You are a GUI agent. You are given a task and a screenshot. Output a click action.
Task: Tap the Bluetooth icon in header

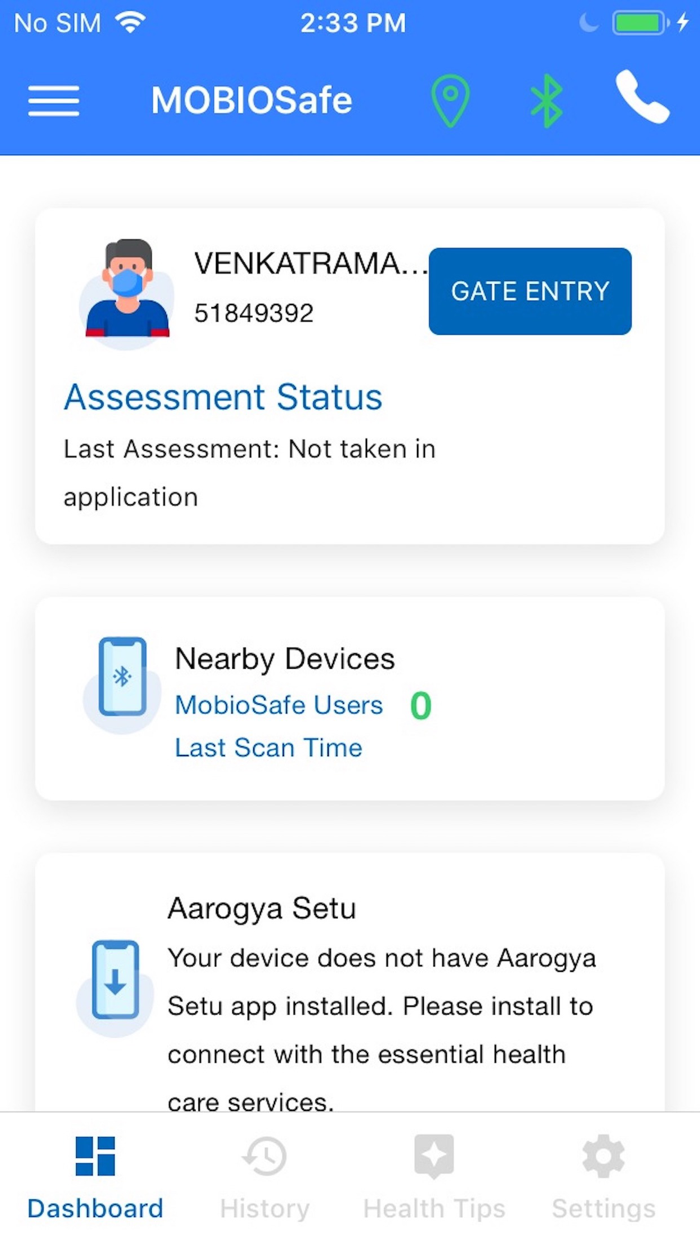(x=546, y=100)
